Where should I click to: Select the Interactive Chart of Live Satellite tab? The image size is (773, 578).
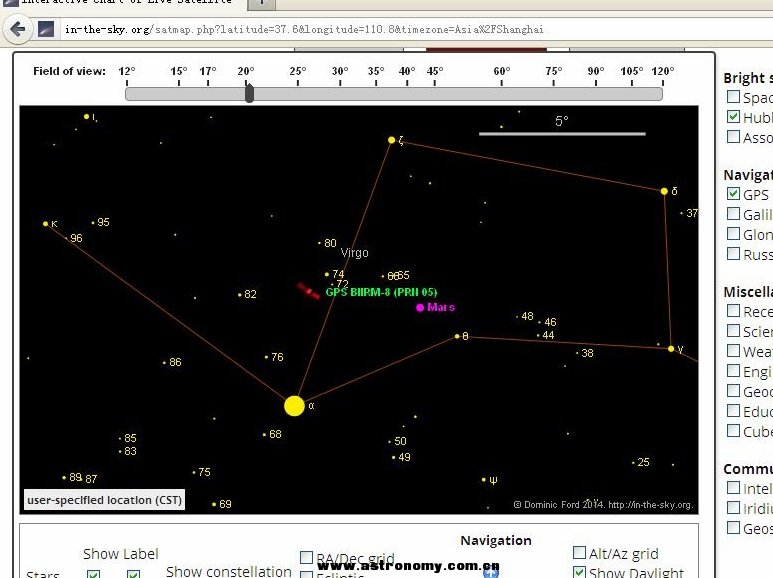tap(123, 3)
